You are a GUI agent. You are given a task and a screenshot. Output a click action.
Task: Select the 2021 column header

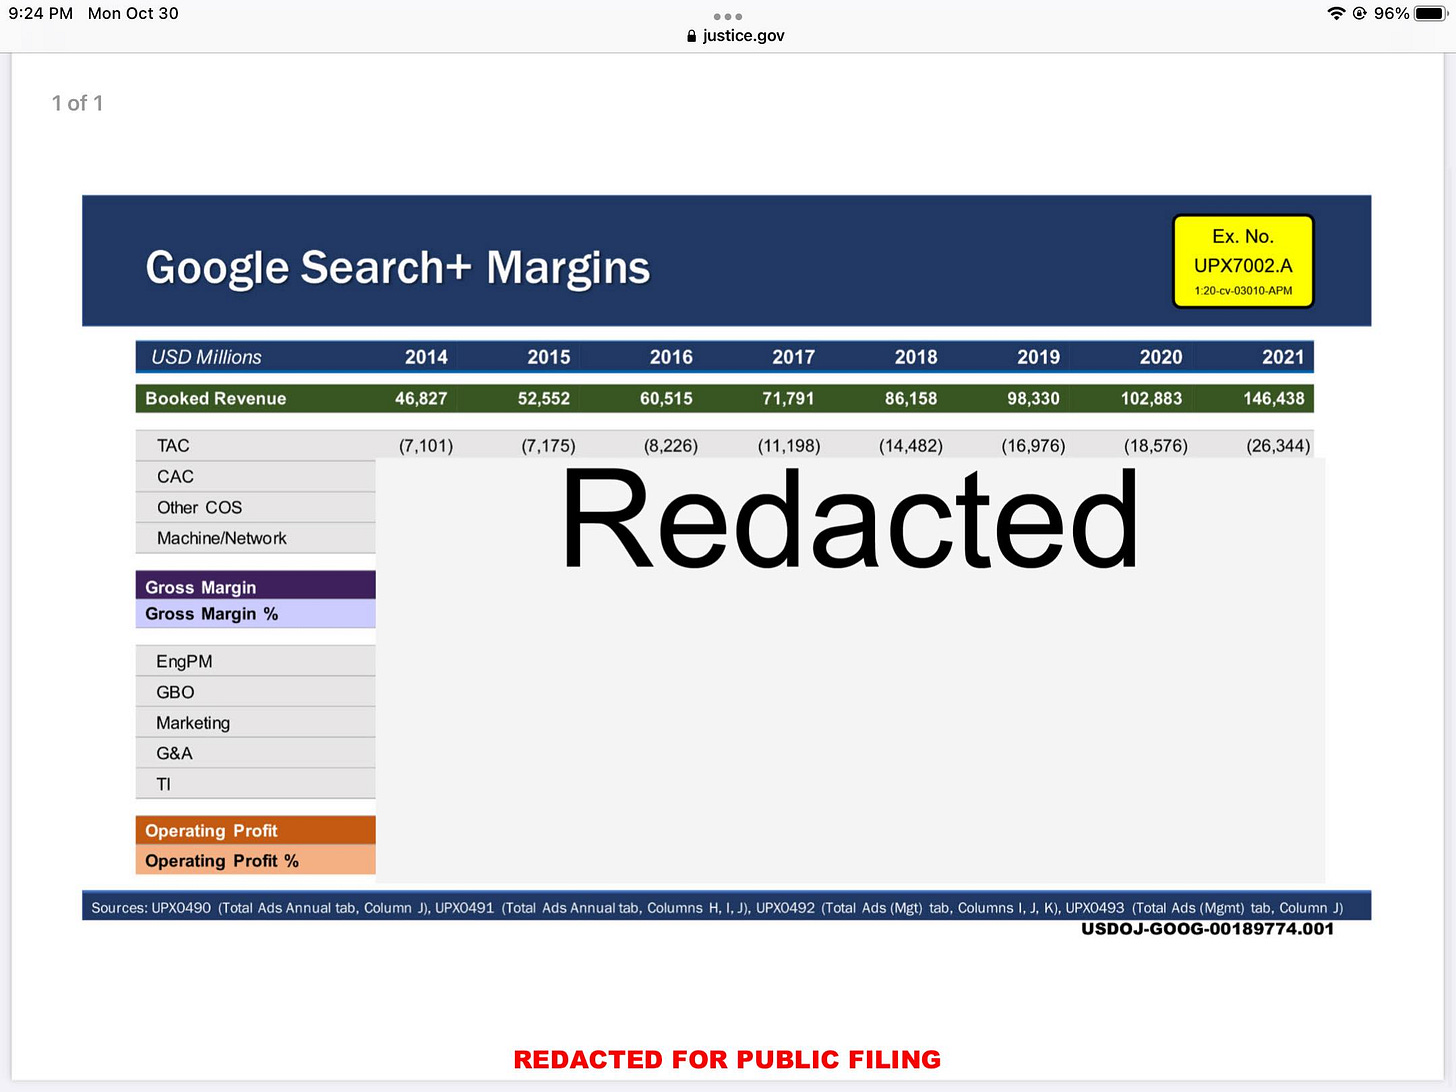click(x=1283, y=357)
